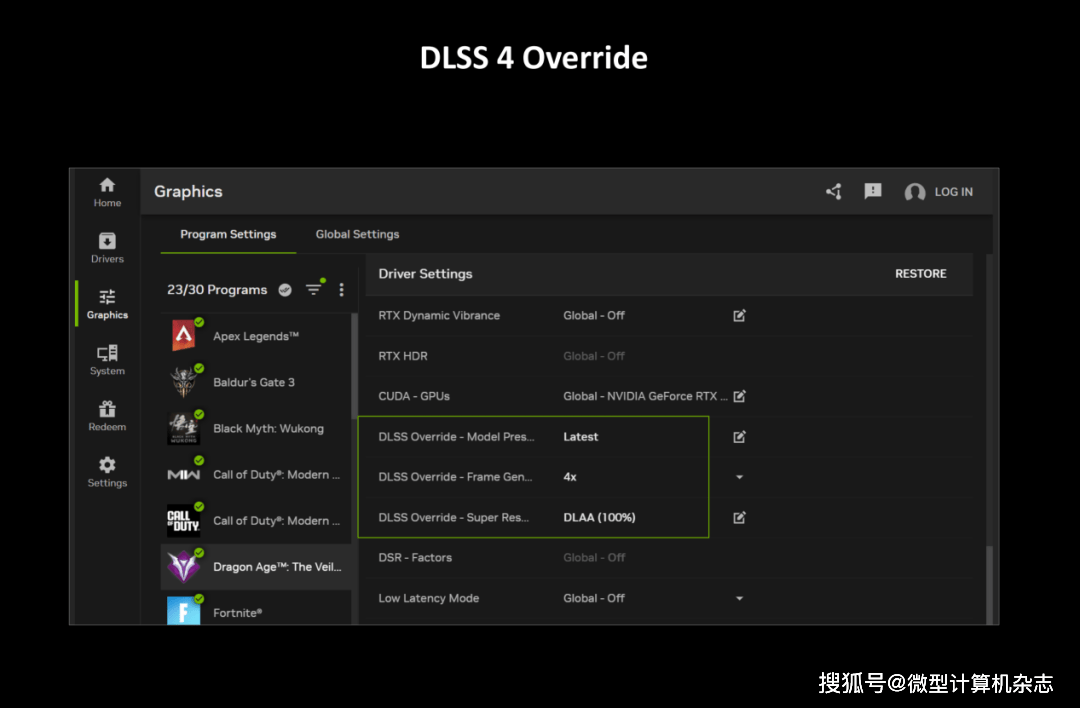Click the CUDA - GPUs label
This screenshot has width=1080, height=708.
414,396
